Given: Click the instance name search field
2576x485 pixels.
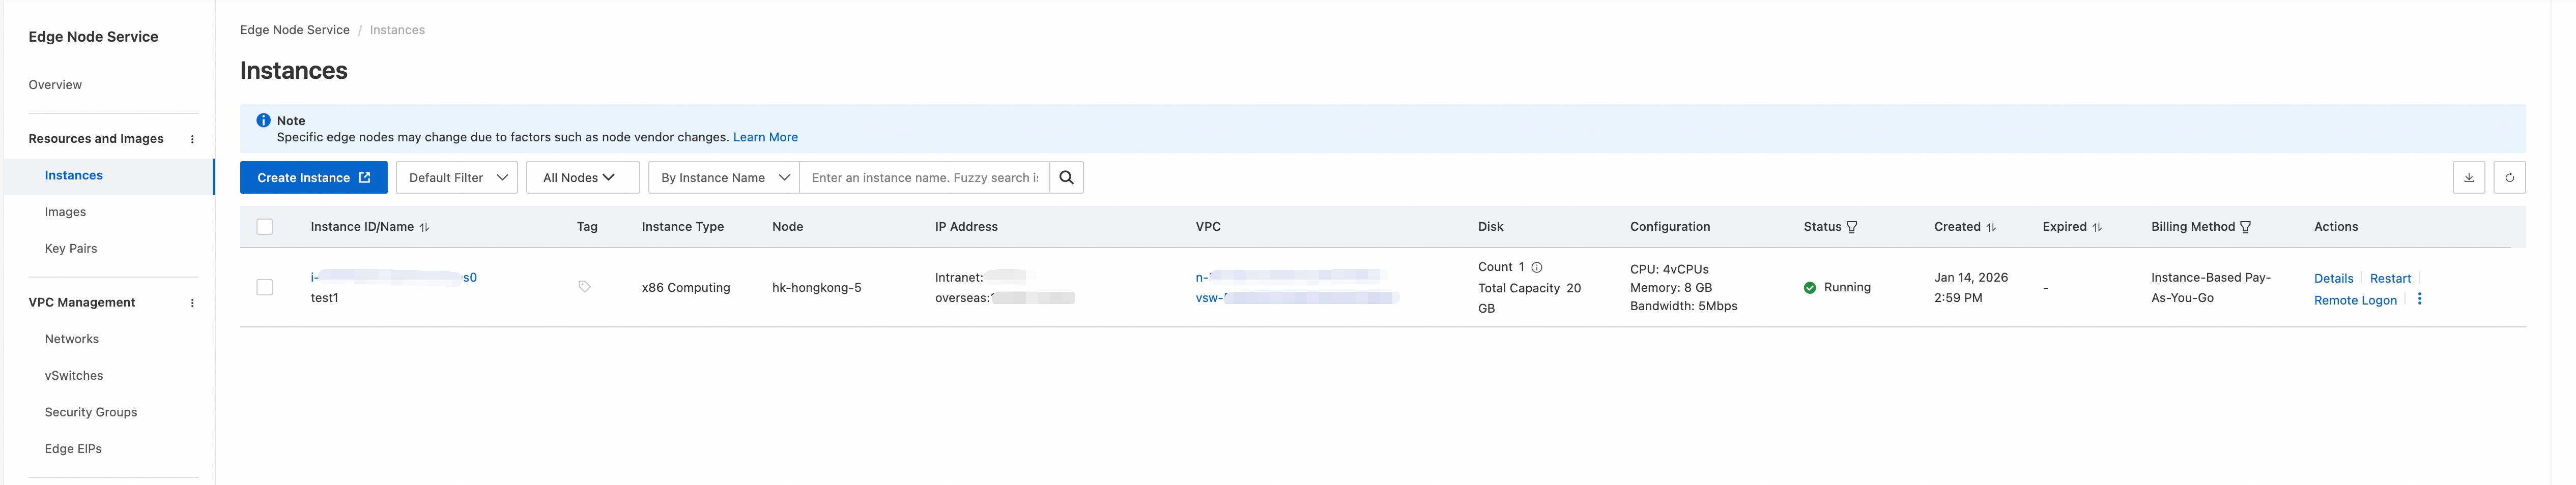Looking at the screenshot, I should pyautogui.click(x=924, y=178).
